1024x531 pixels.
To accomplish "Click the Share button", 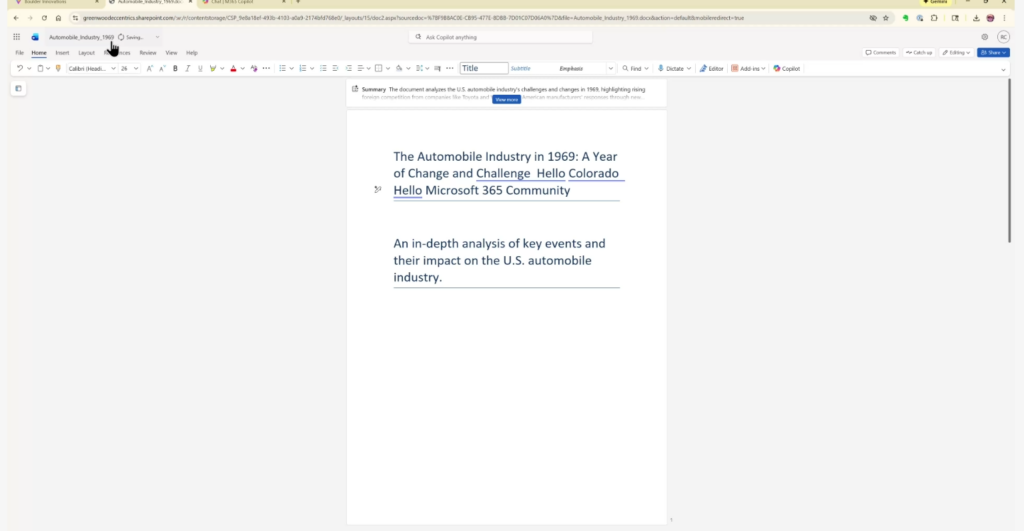I will click(x=993, y=52).
